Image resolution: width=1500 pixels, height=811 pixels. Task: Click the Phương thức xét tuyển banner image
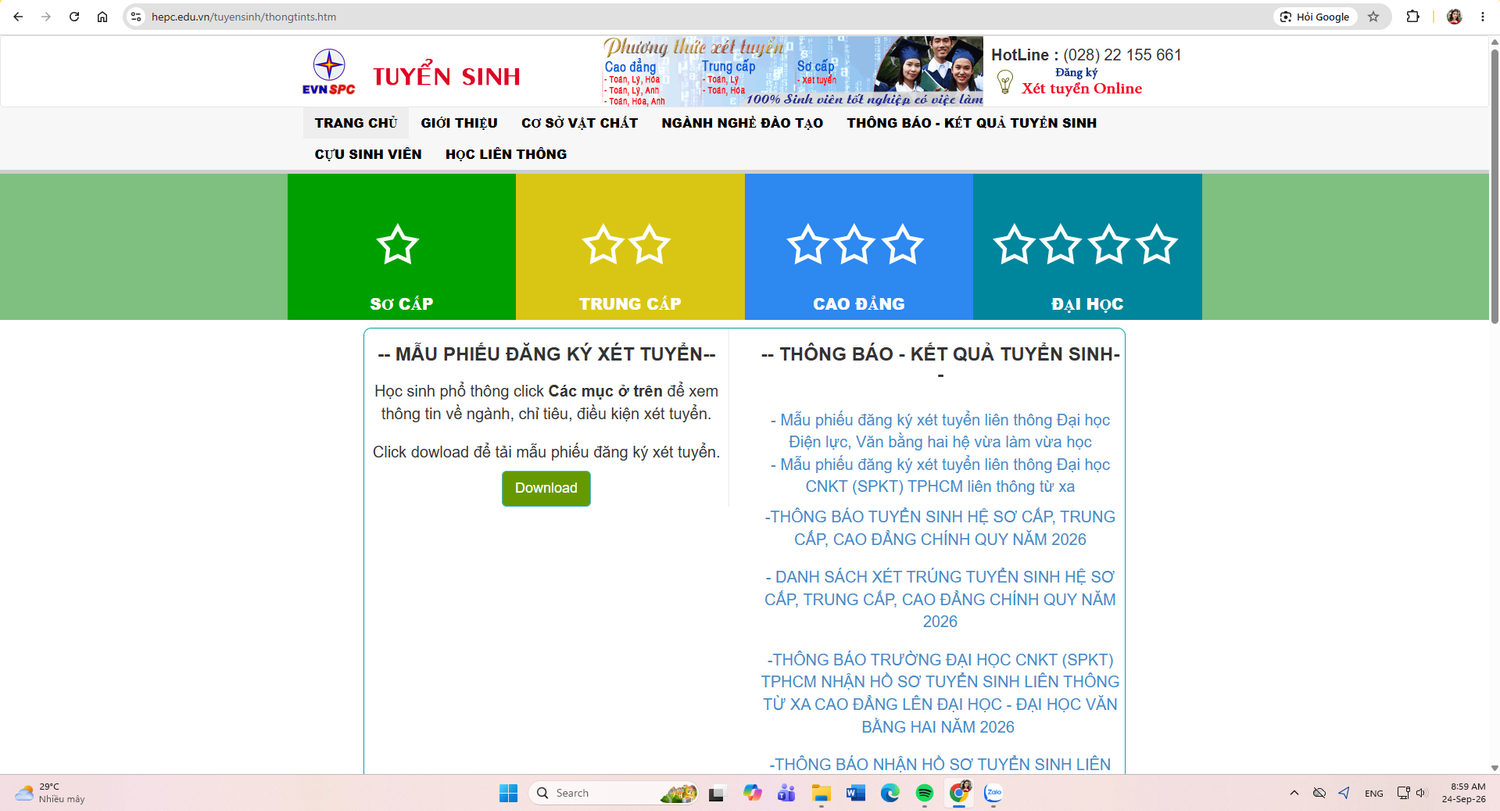click(793, 71)
